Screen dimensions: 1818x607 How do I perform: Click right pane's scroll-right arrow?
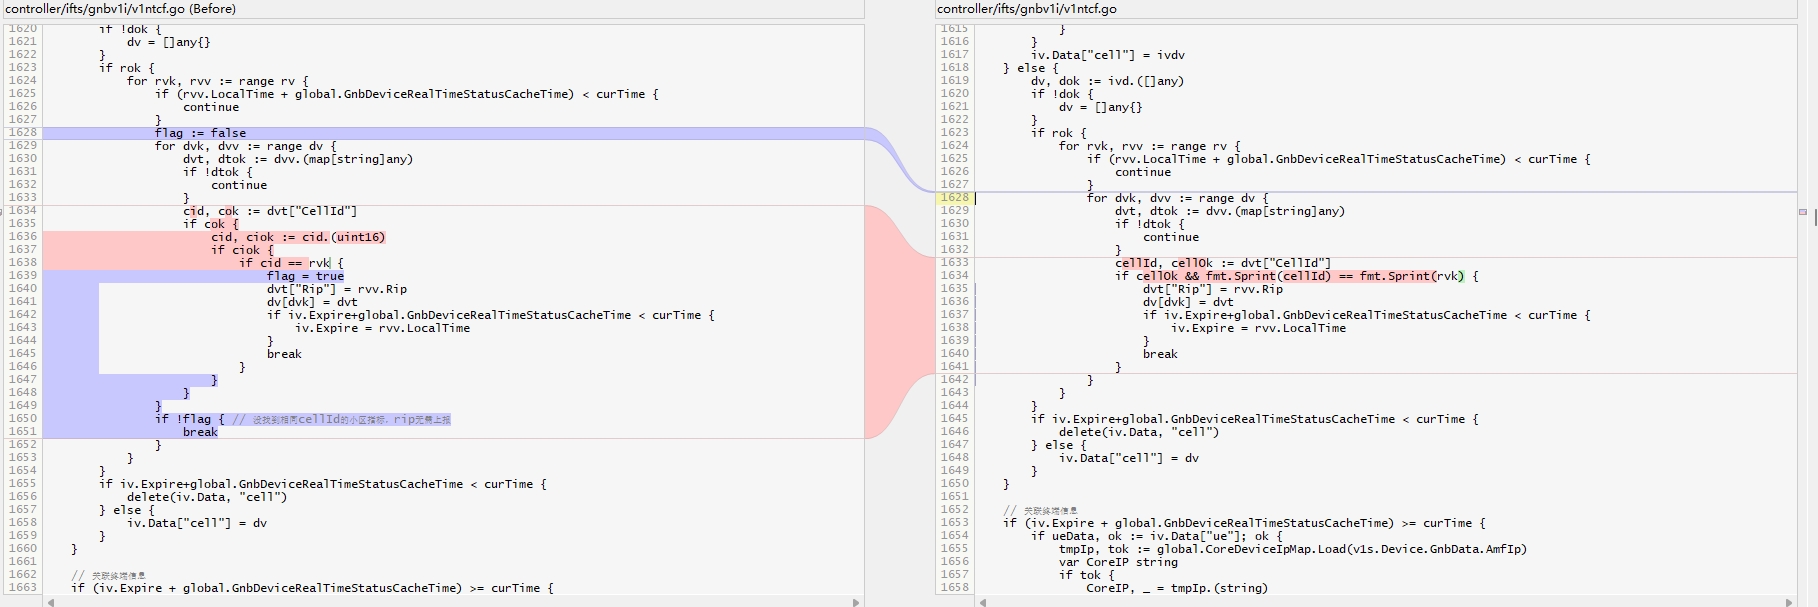click(1790, 602)
